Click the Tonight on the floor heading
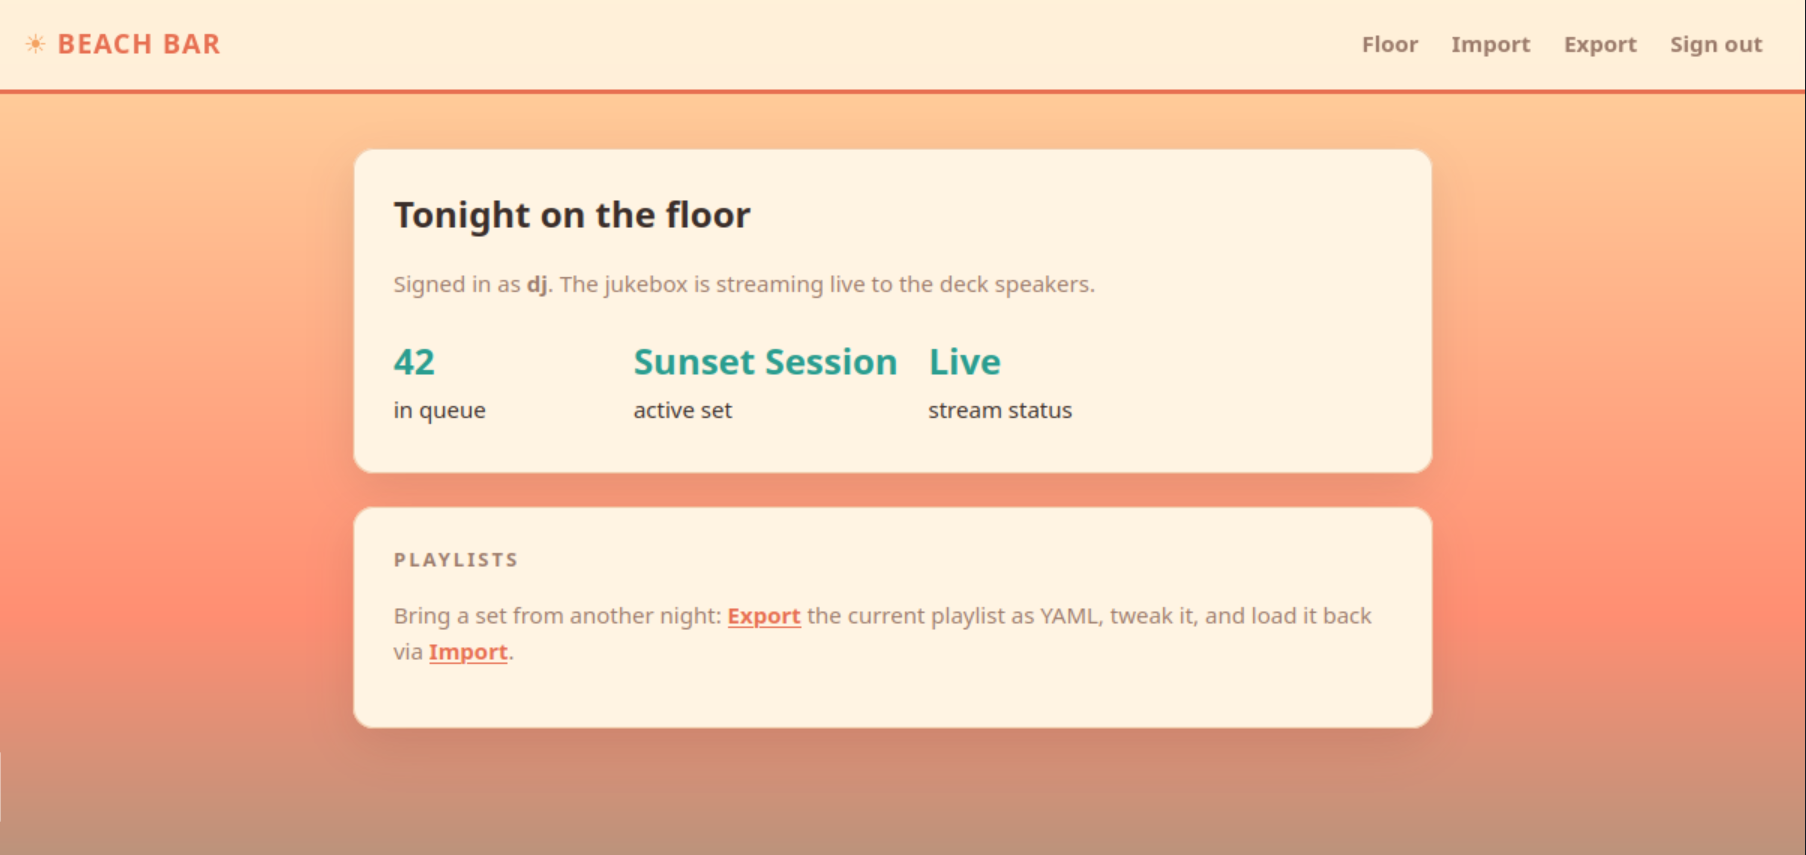1806x855 pixels. tap(572, 215)
